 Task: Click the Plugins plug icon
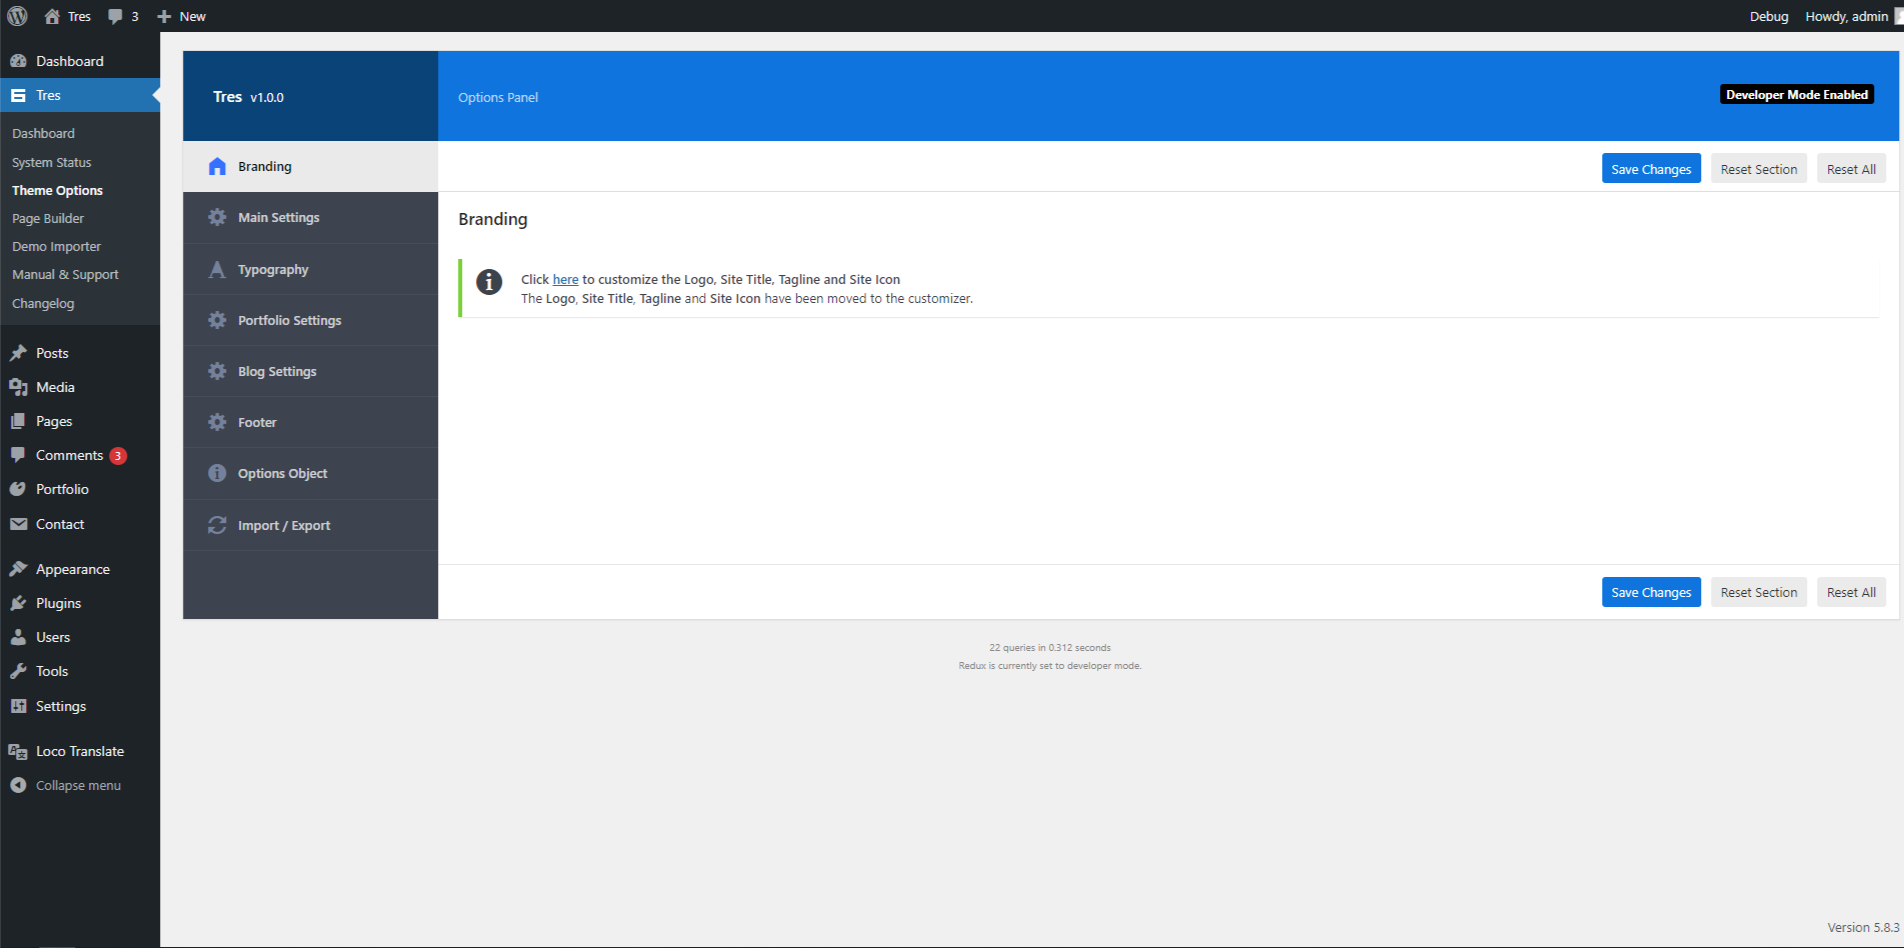(18, 603)
